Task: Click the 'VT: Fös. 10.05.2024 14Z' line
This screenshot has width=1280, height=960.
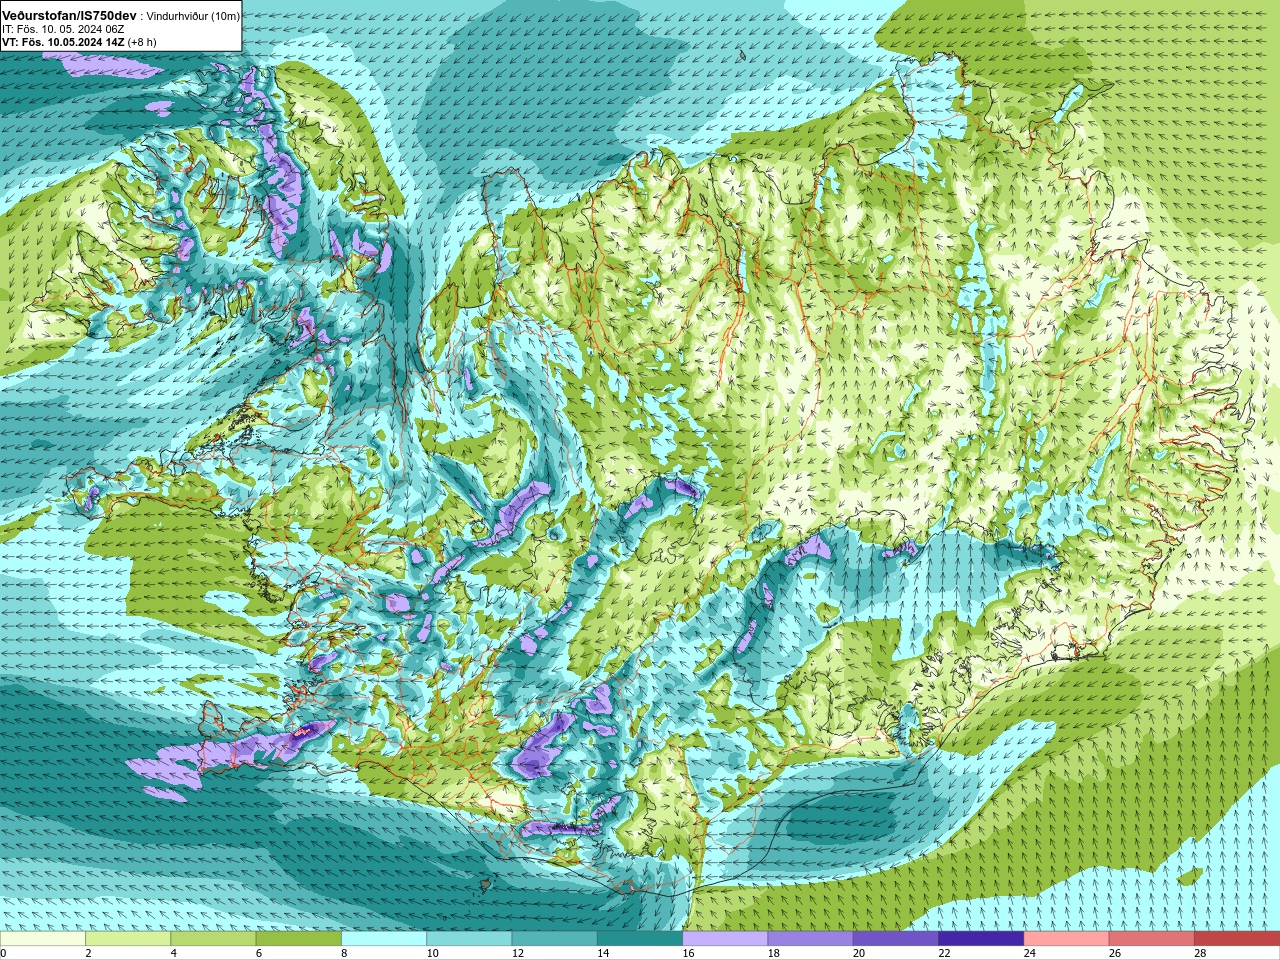Action: pyautogui.click(x=62, y=42)
